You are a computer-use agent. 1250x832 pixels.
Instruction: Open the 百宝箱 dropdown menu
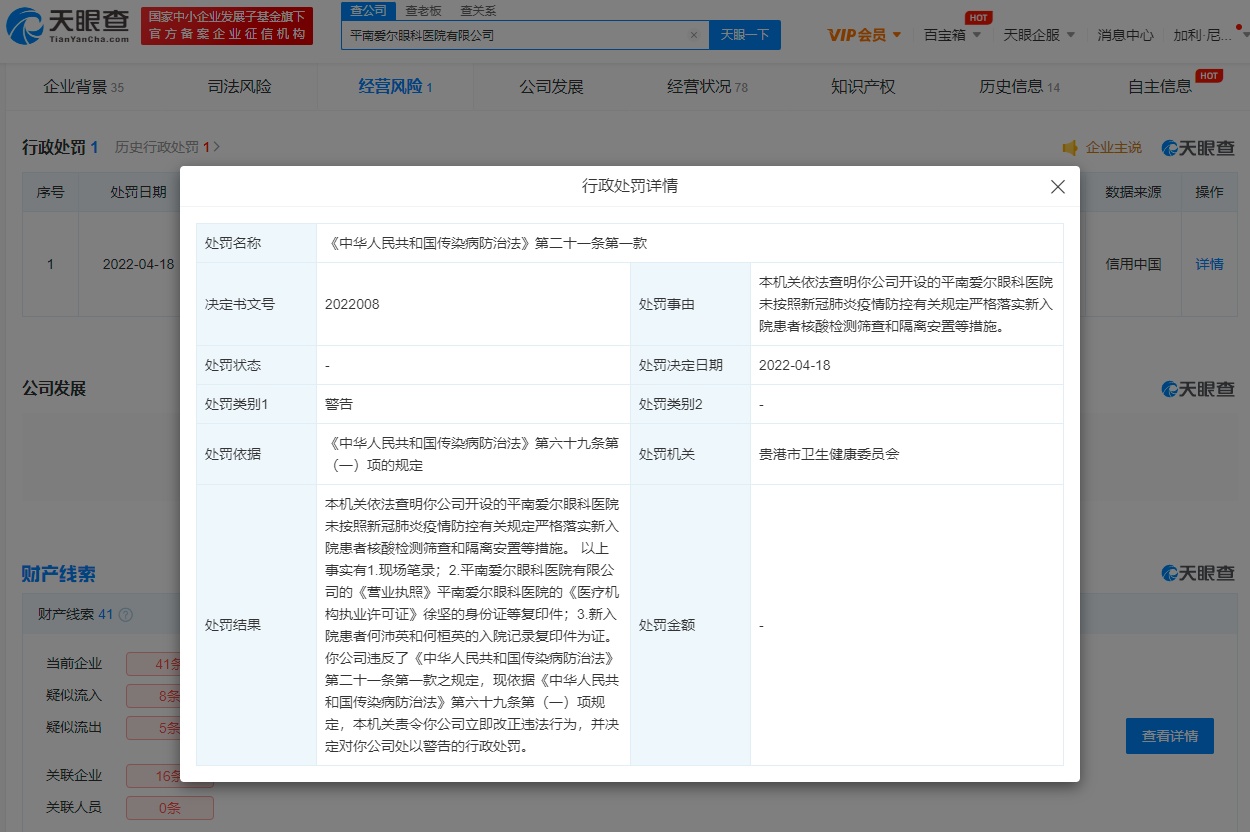952,35
